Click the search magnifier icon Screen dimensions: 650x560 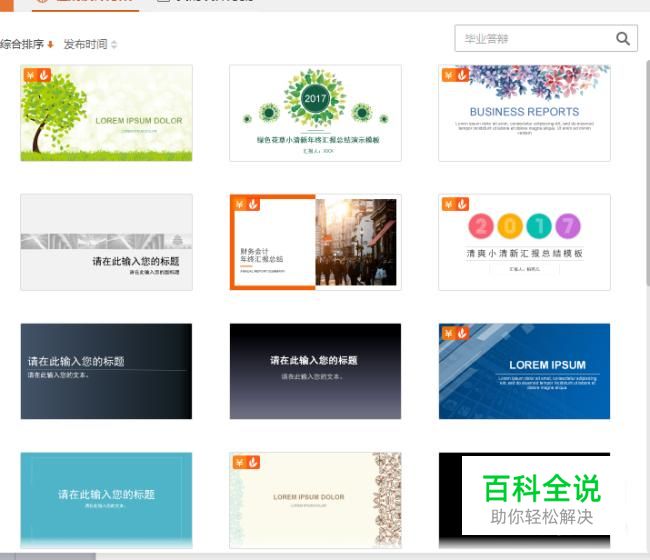pyautogui.click(x=623, y=39)
